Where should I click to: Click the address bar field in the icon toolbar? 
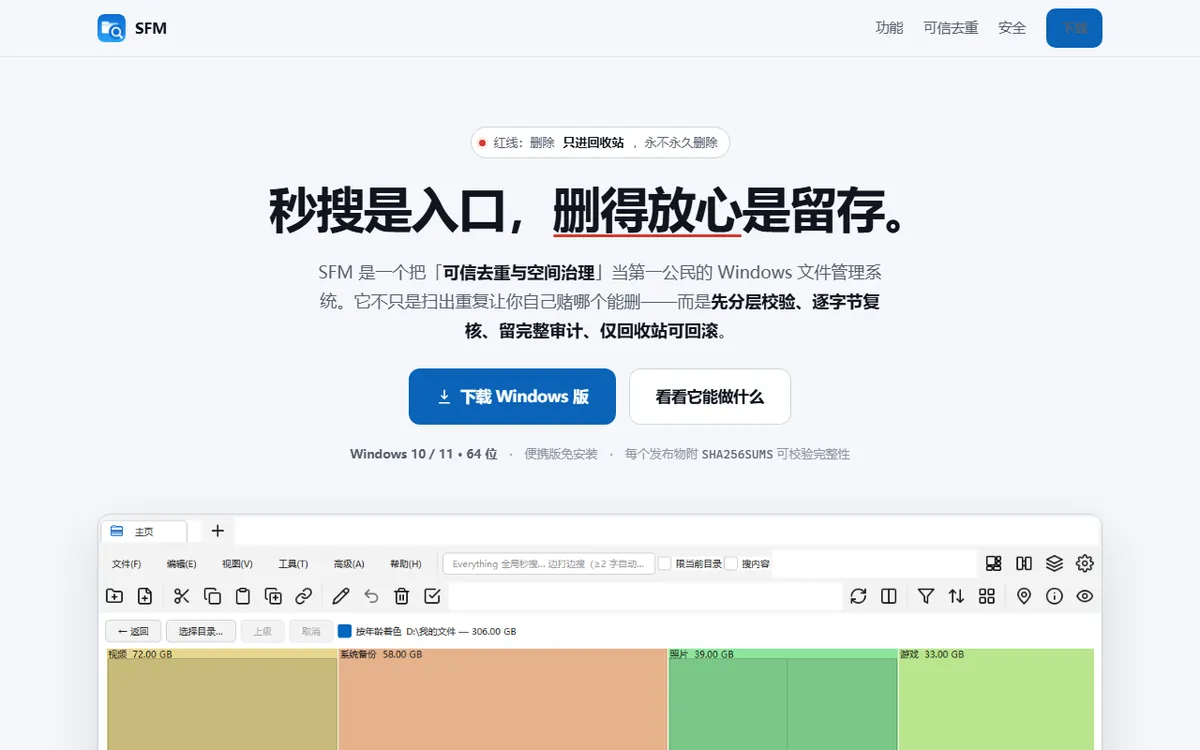(645, 596)
